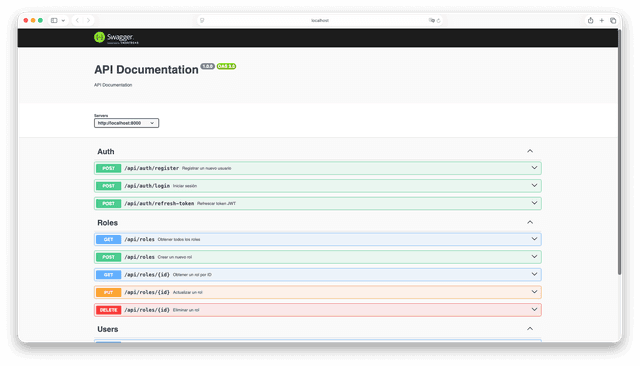Open the Safari sidebar toggle icon
The height and width of the screenshot is (366, 640).
point(54,20)
